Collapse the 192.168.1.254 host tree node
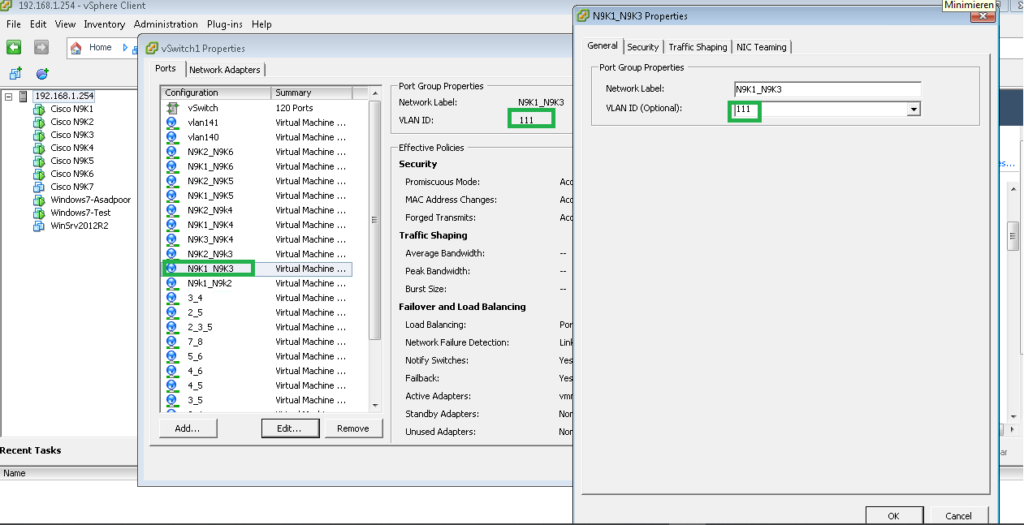This screenshot has width=1024, height=525. click(8, 96)
